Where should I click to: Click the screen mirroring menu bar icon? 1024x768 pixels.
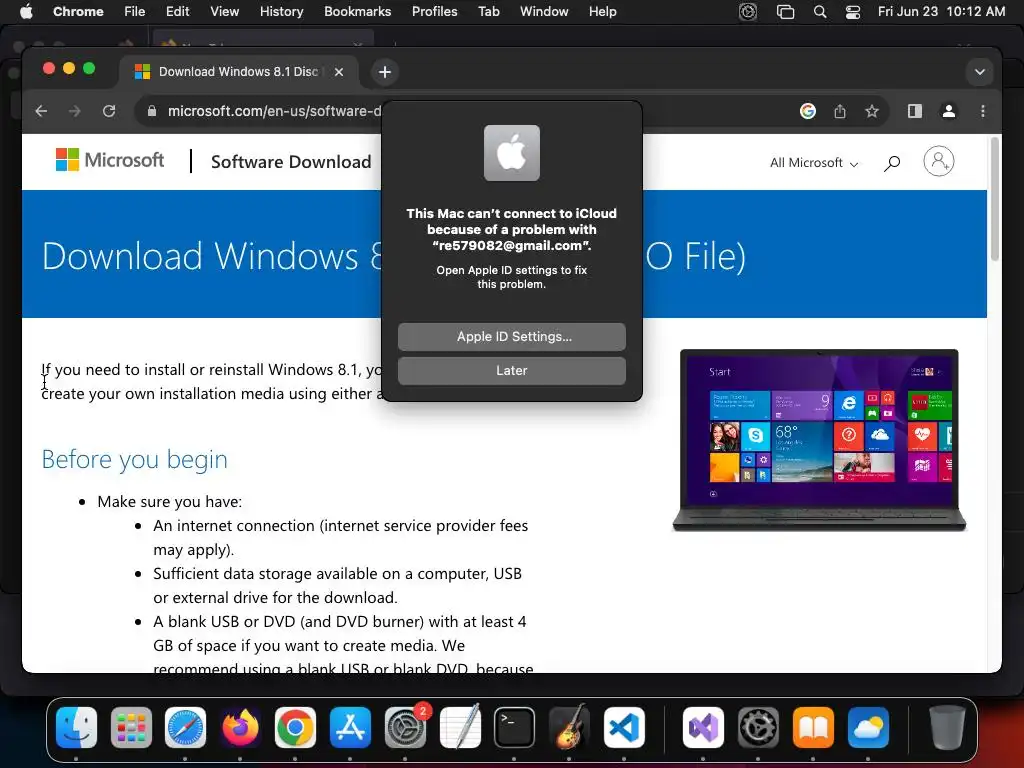click(785, 12)
